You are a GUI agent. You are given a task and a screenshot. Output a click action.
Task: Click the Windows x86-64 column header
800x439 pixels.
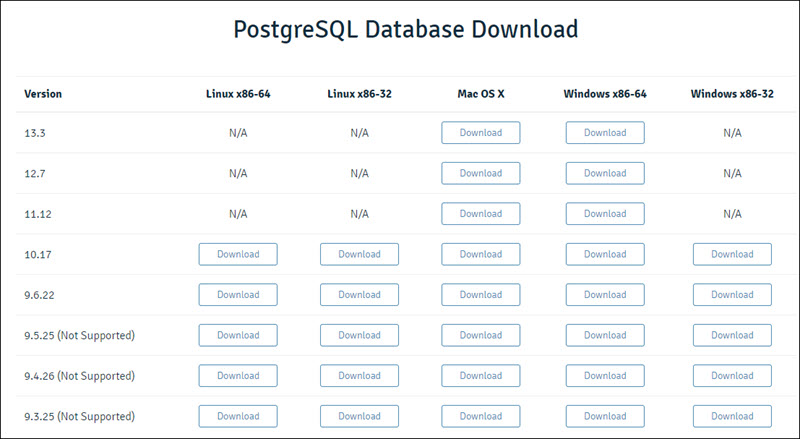(x=605, y=94)
